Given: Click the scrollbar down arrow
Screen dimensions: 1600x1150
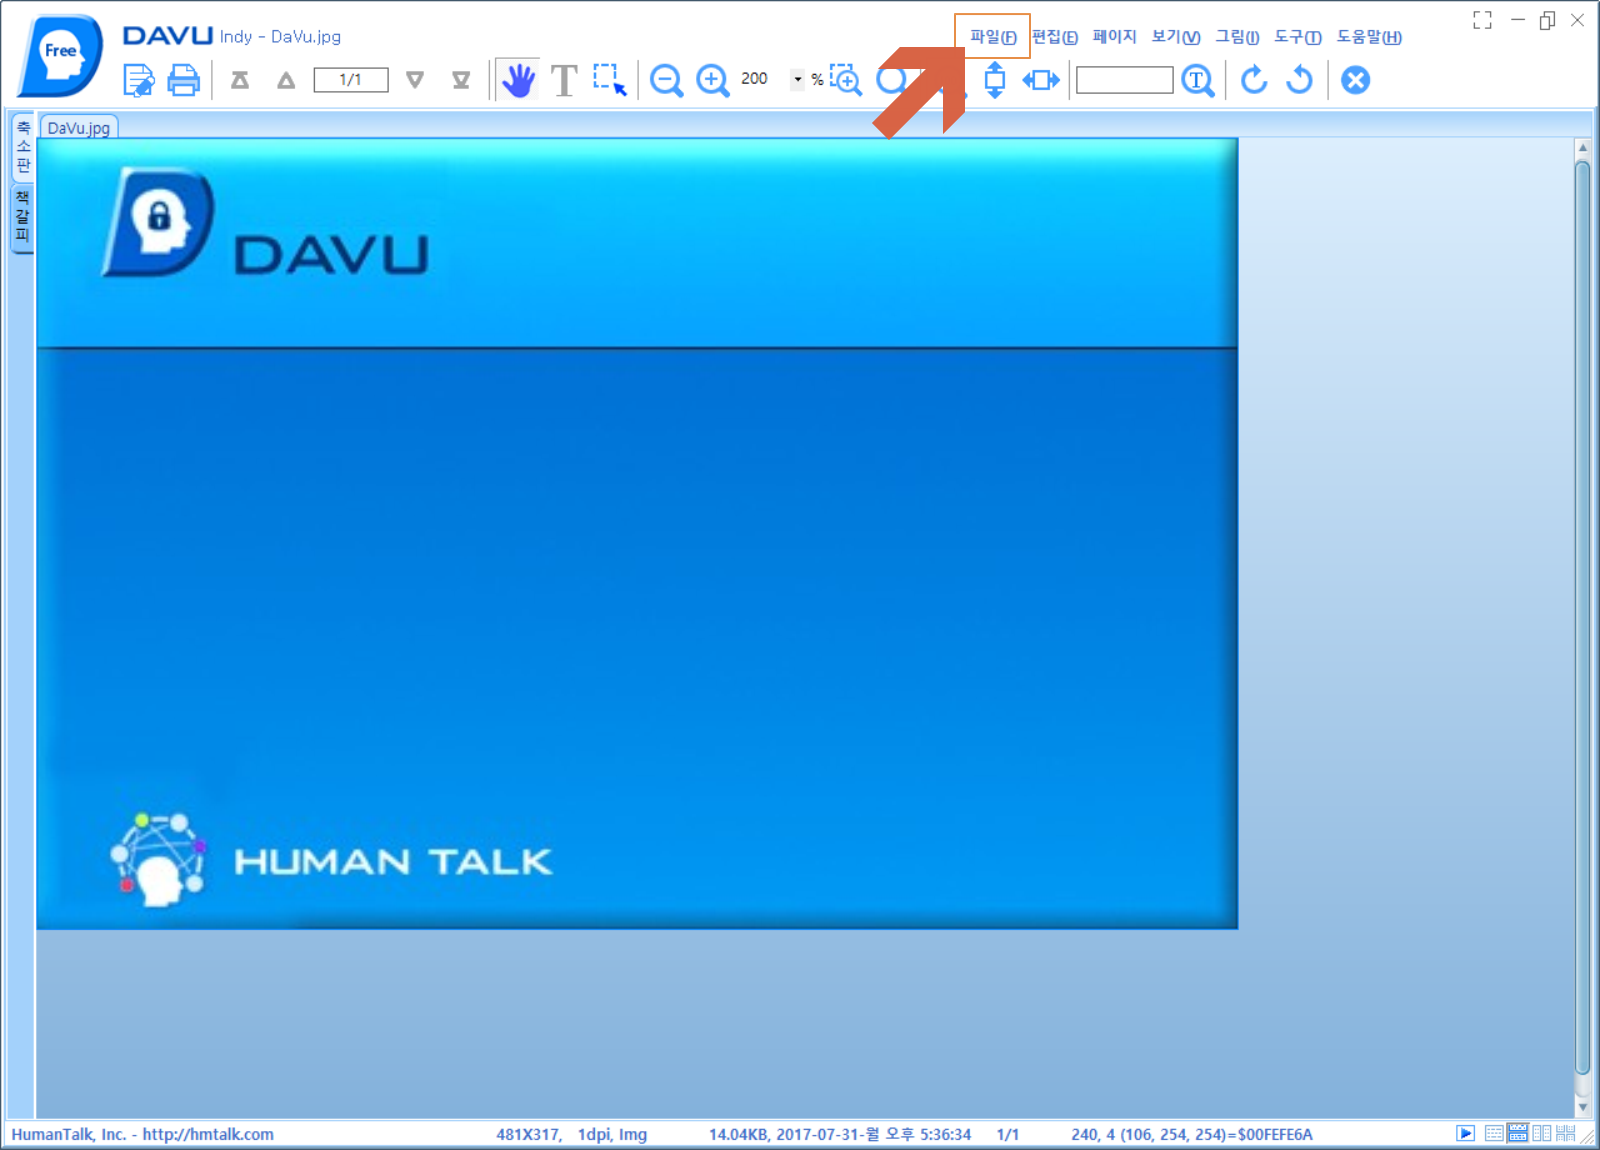Looking at the screenshot, I should point(1582,1107).
